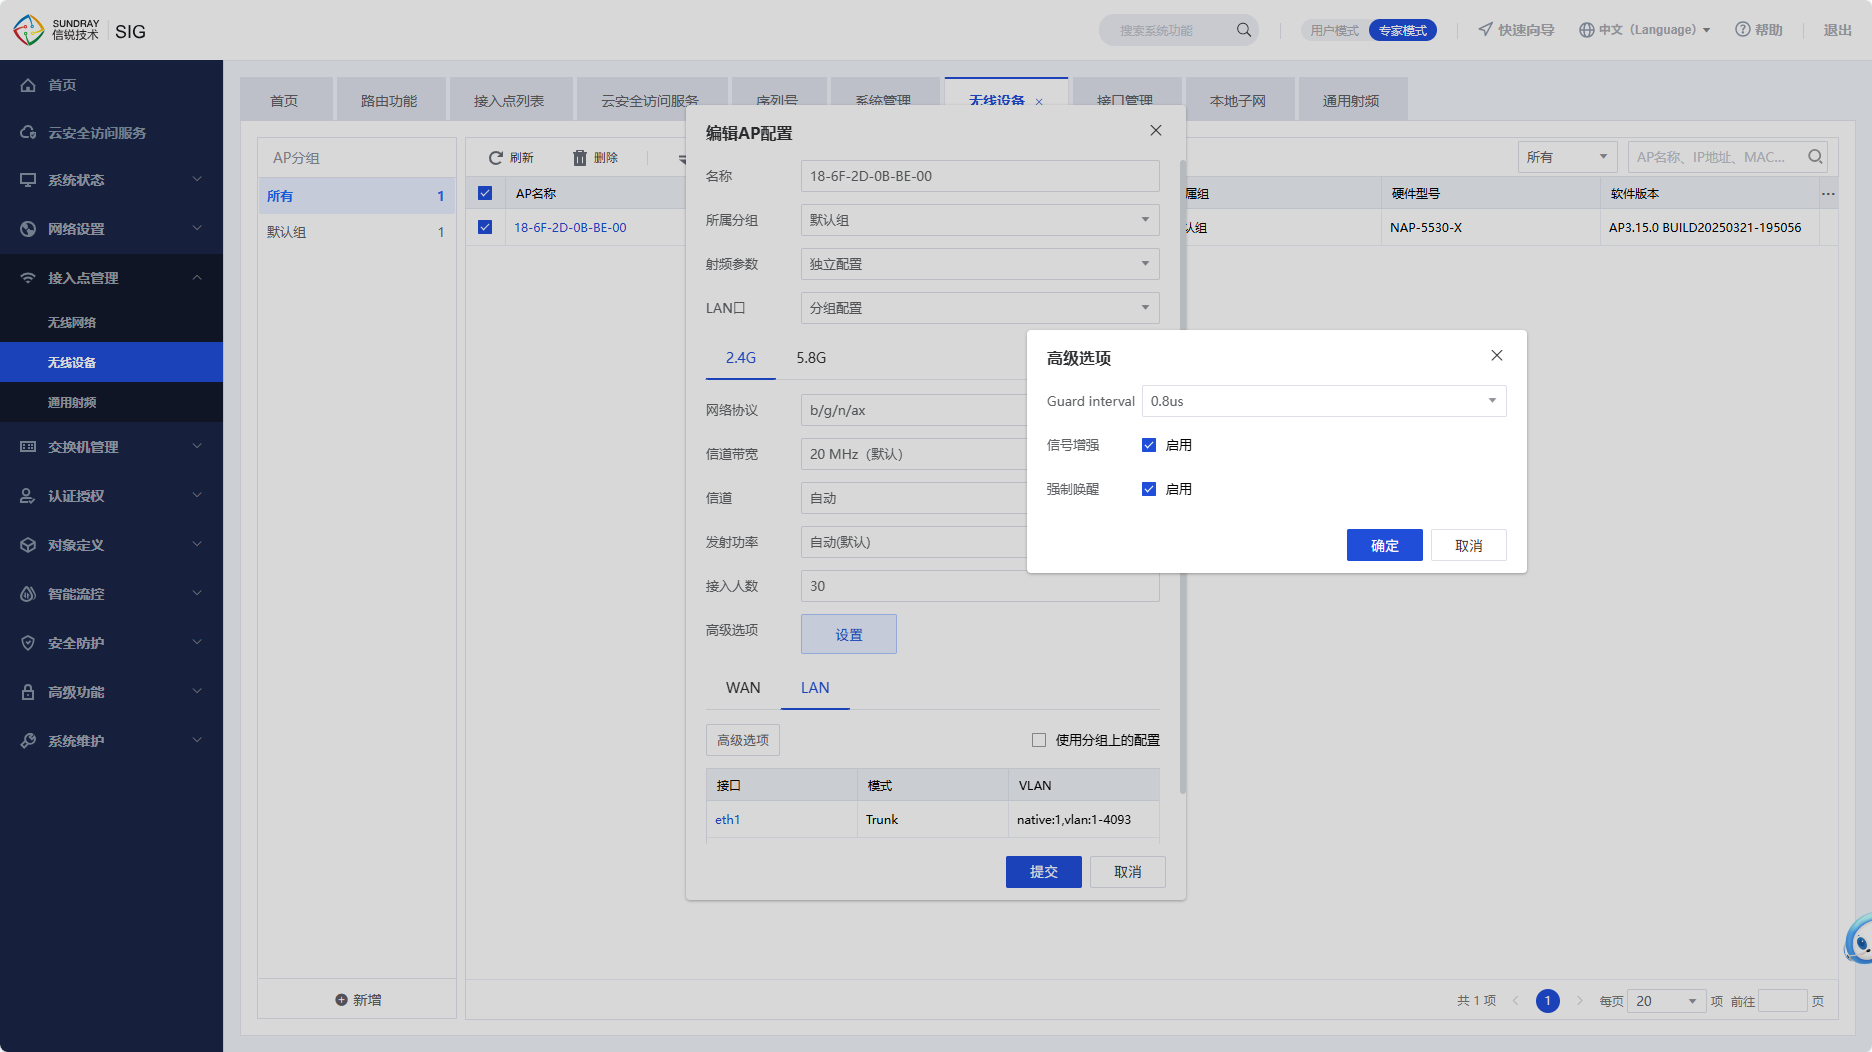Toggle the select-all AP header checkbox

(485, 193)
